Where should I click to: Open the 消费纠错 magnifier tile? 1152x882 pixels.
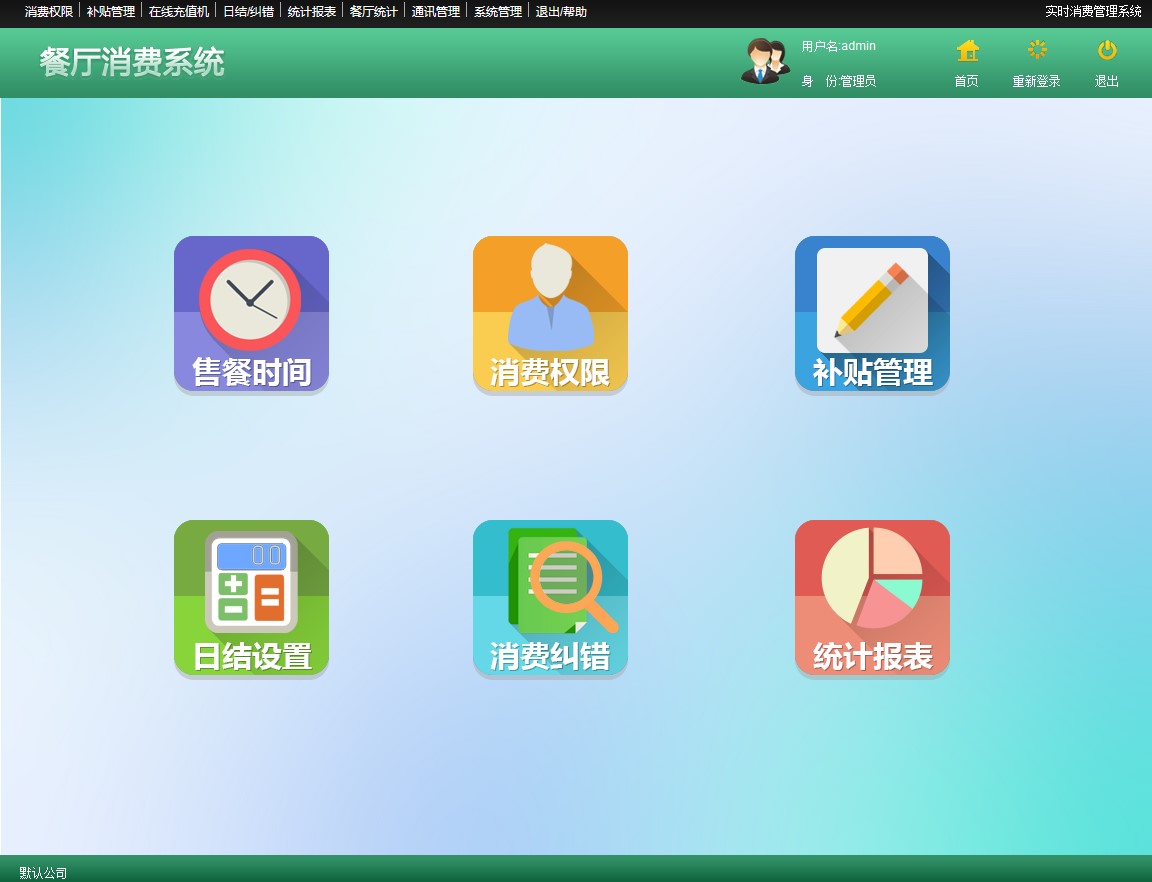coord(550,598)
